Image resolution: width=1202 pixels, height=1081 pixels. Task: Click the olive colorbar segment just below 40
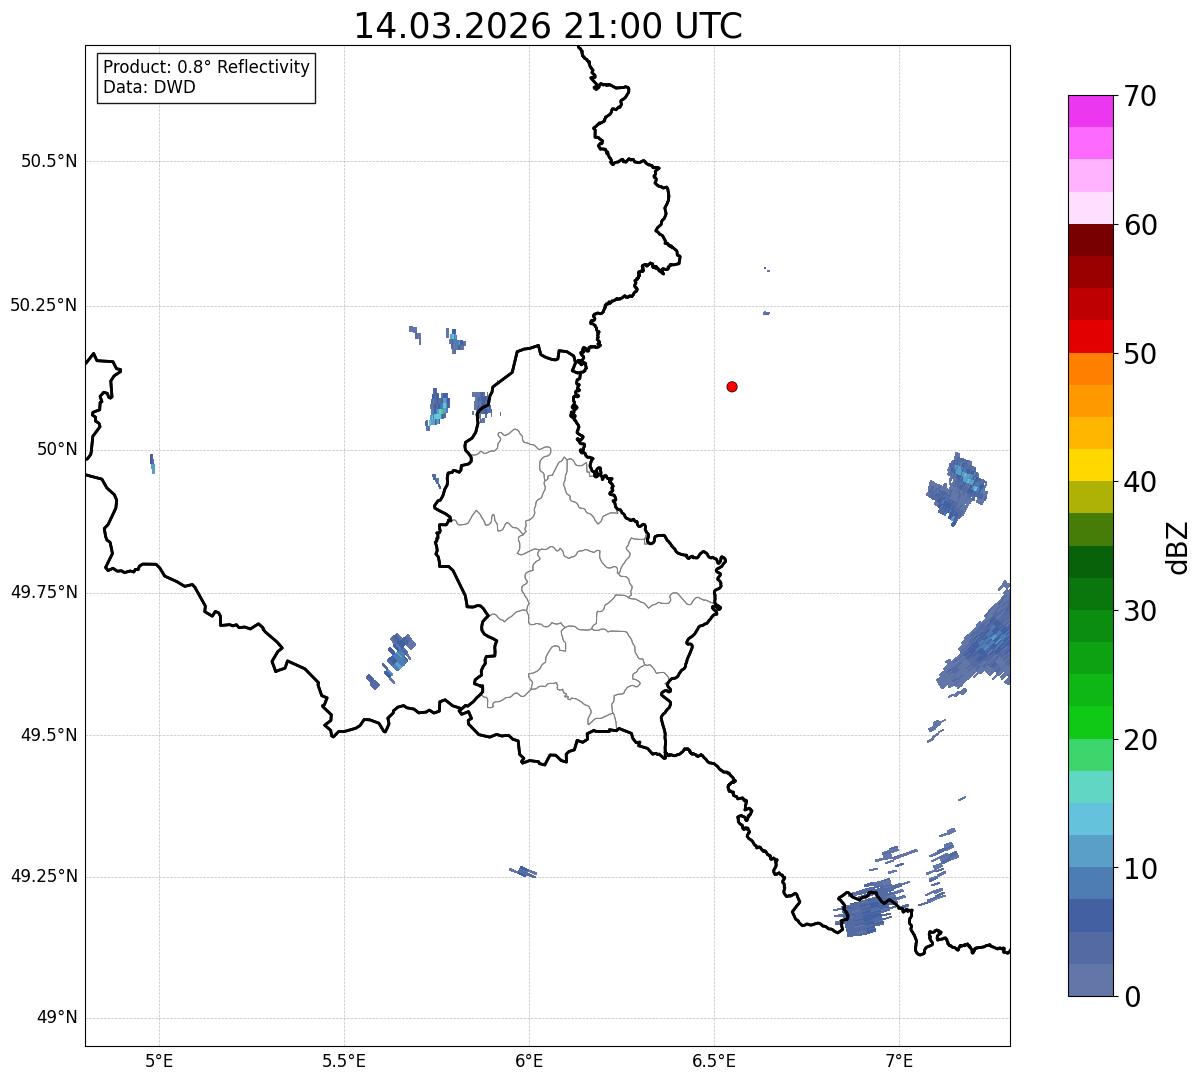pos(1090,497)
